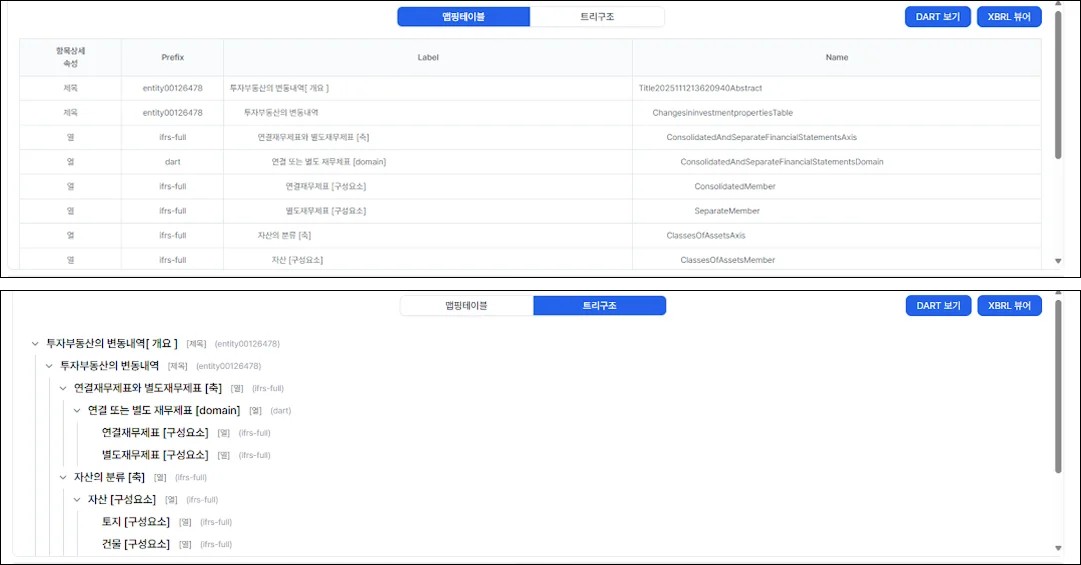Click table label 연결재무제표와 별도재무제표 [축]
Viewport: 1081px width, 565px height.
[x=314, y=137]
